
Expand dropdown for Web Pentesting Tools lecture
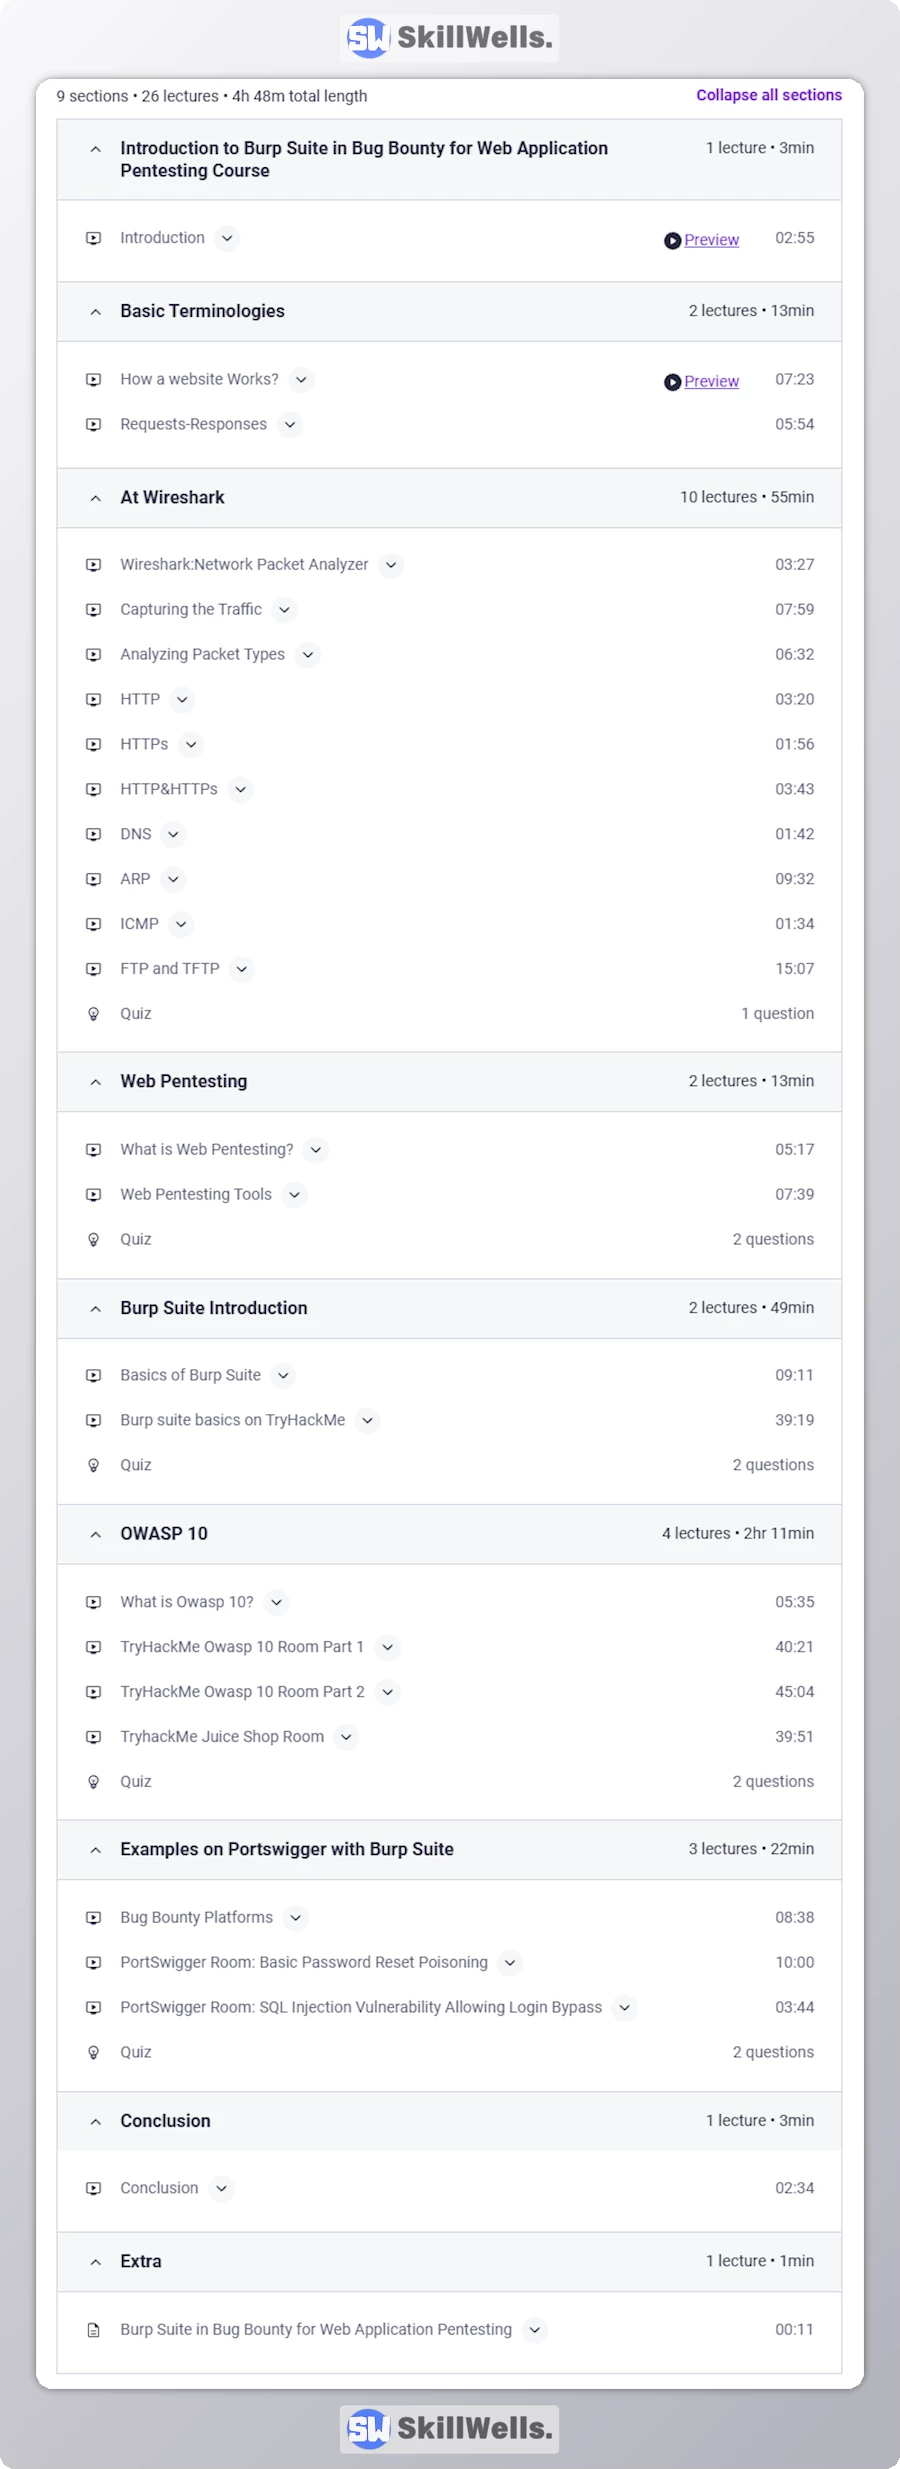[294, 1195]
